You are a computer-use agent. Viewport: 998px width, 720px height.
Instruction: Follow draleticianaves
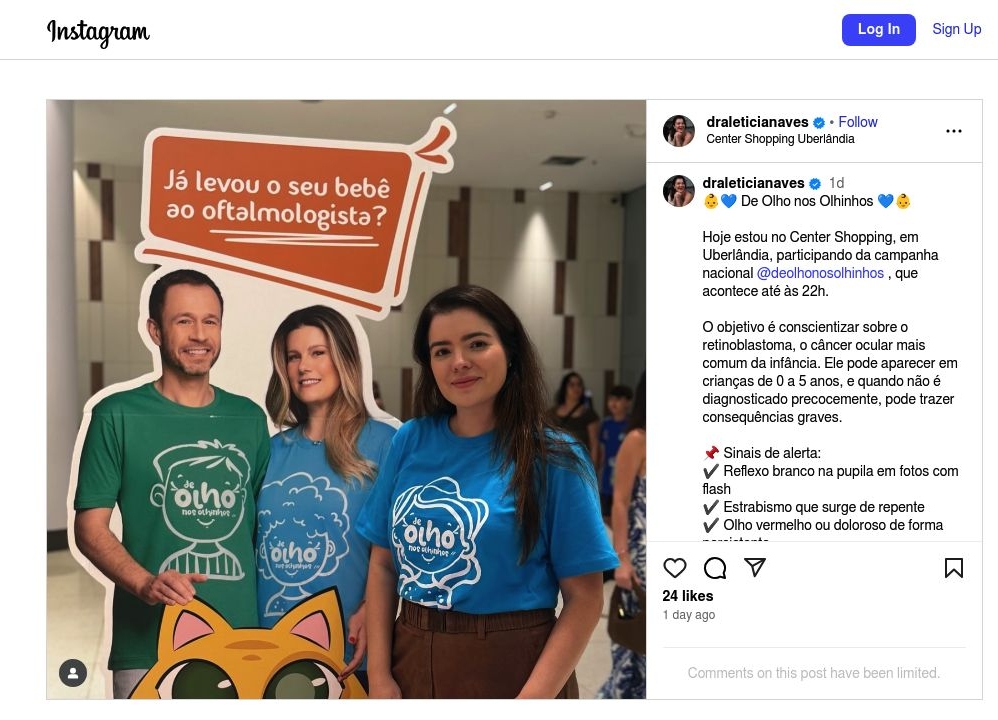point(857,122)
